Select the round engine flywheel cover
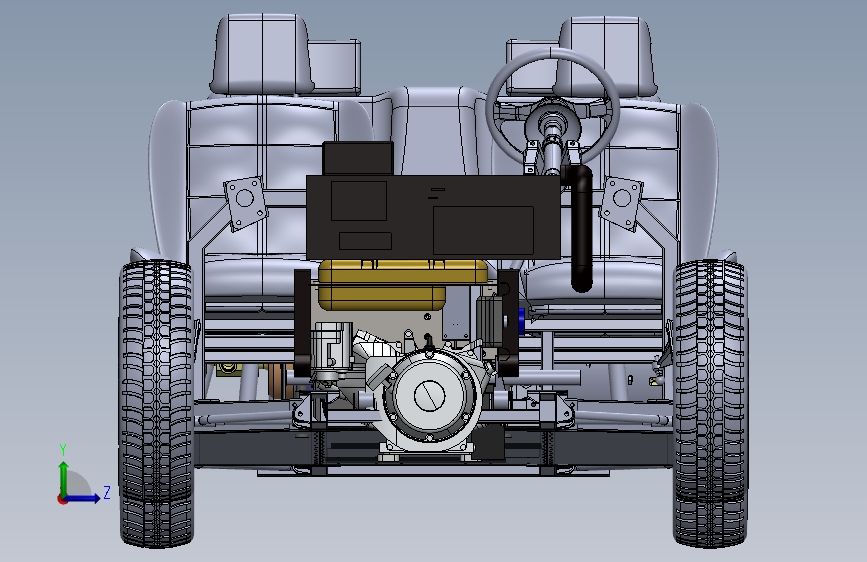867x562 pixels. coord(430,396)
